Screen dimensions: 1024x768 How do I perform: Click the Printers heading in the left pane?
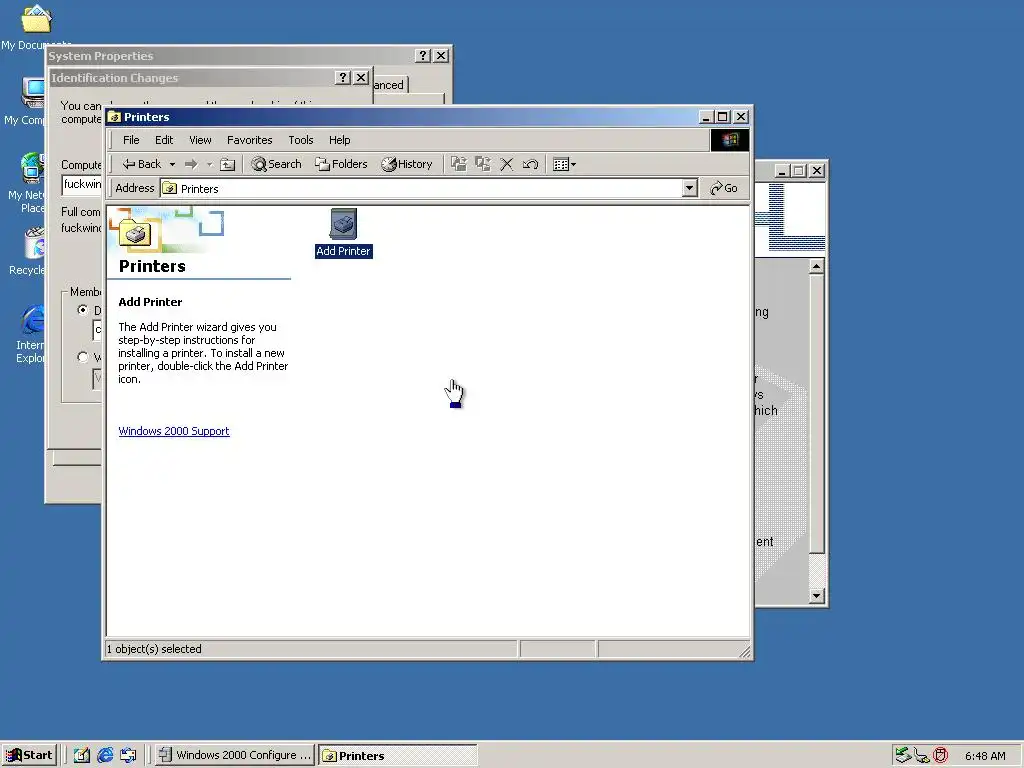152,266
